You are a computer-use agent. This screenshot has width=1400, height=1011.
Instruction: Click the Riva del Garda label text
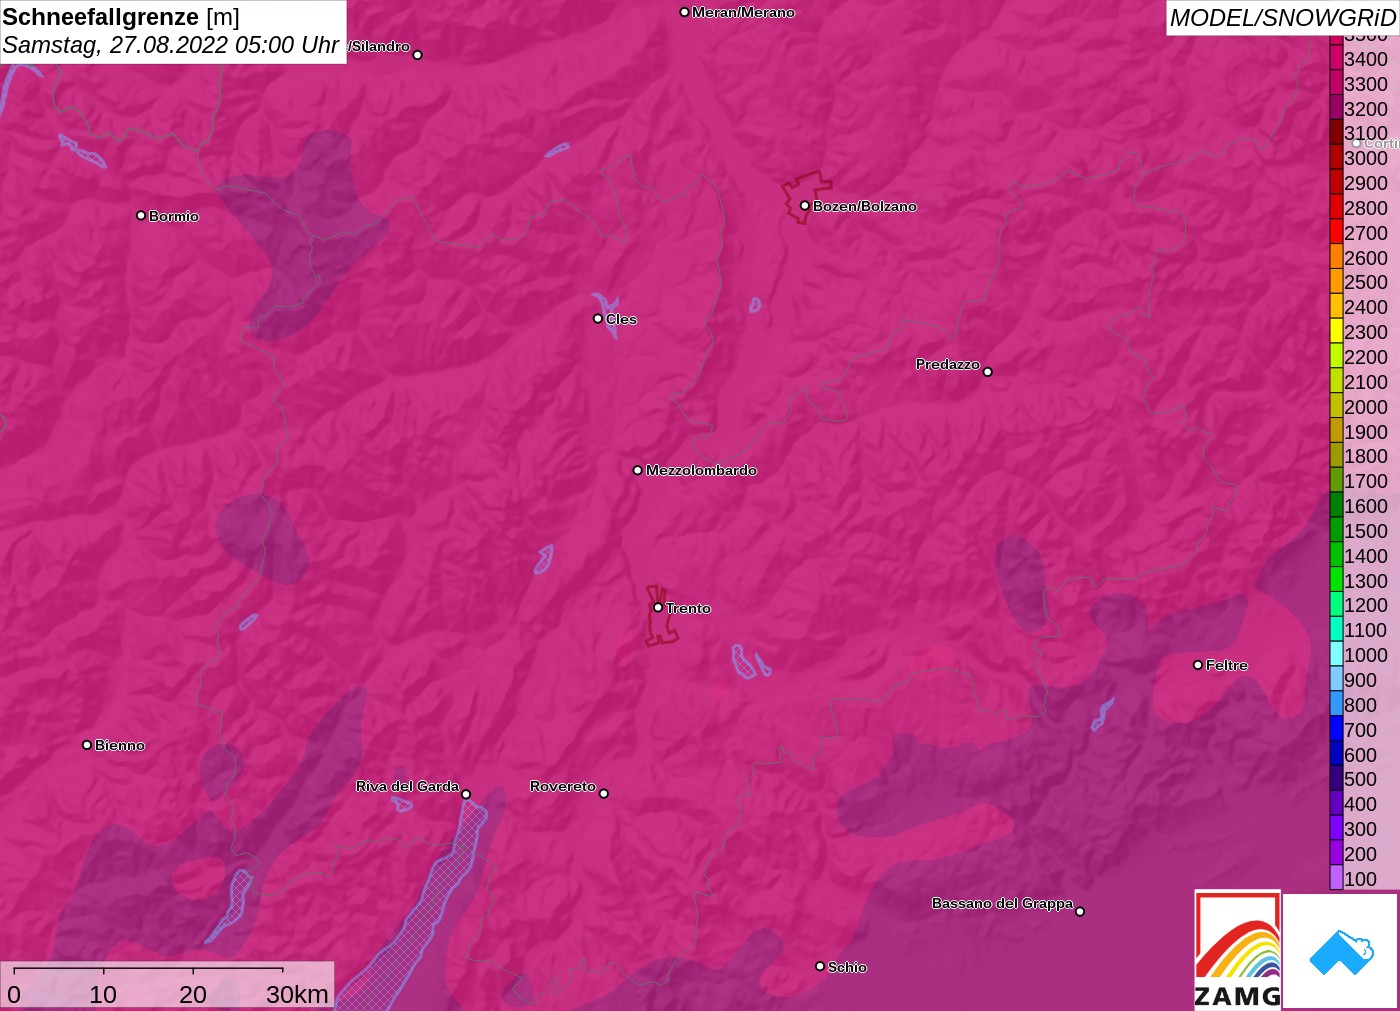(407, 786)
